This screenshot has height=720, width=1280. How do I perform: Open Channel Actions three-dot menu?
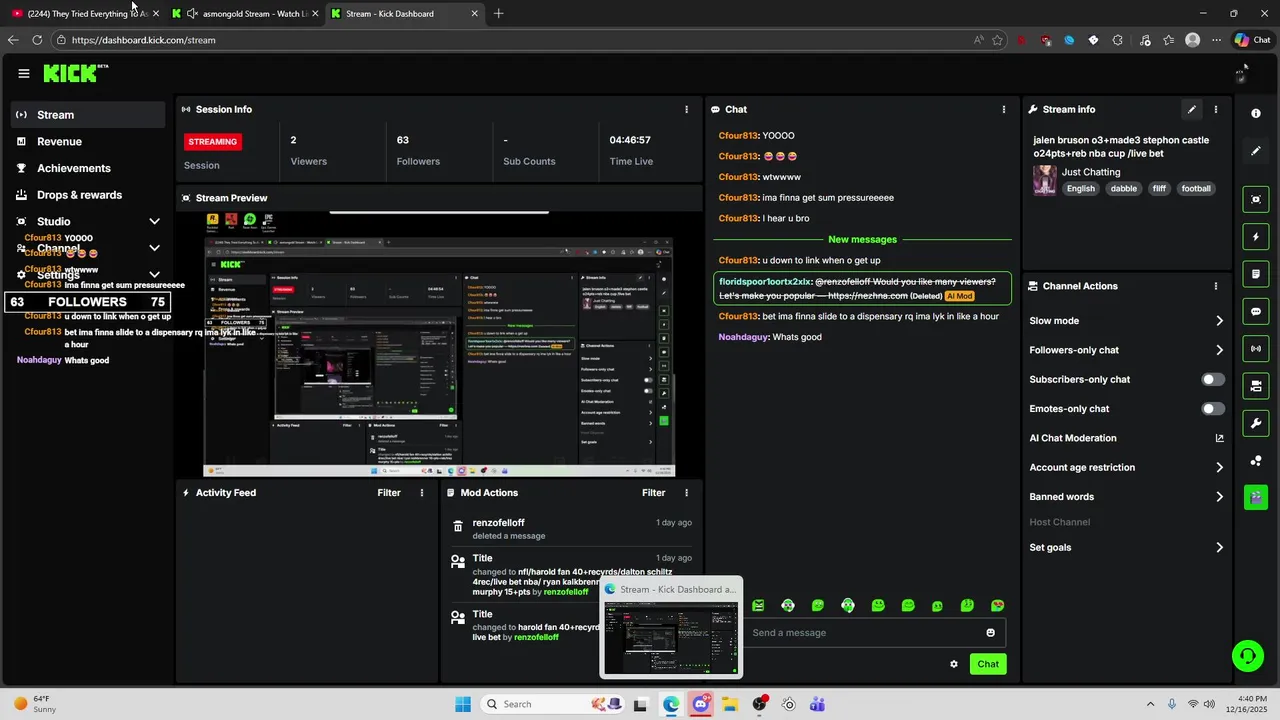(x=1216, y=286)
